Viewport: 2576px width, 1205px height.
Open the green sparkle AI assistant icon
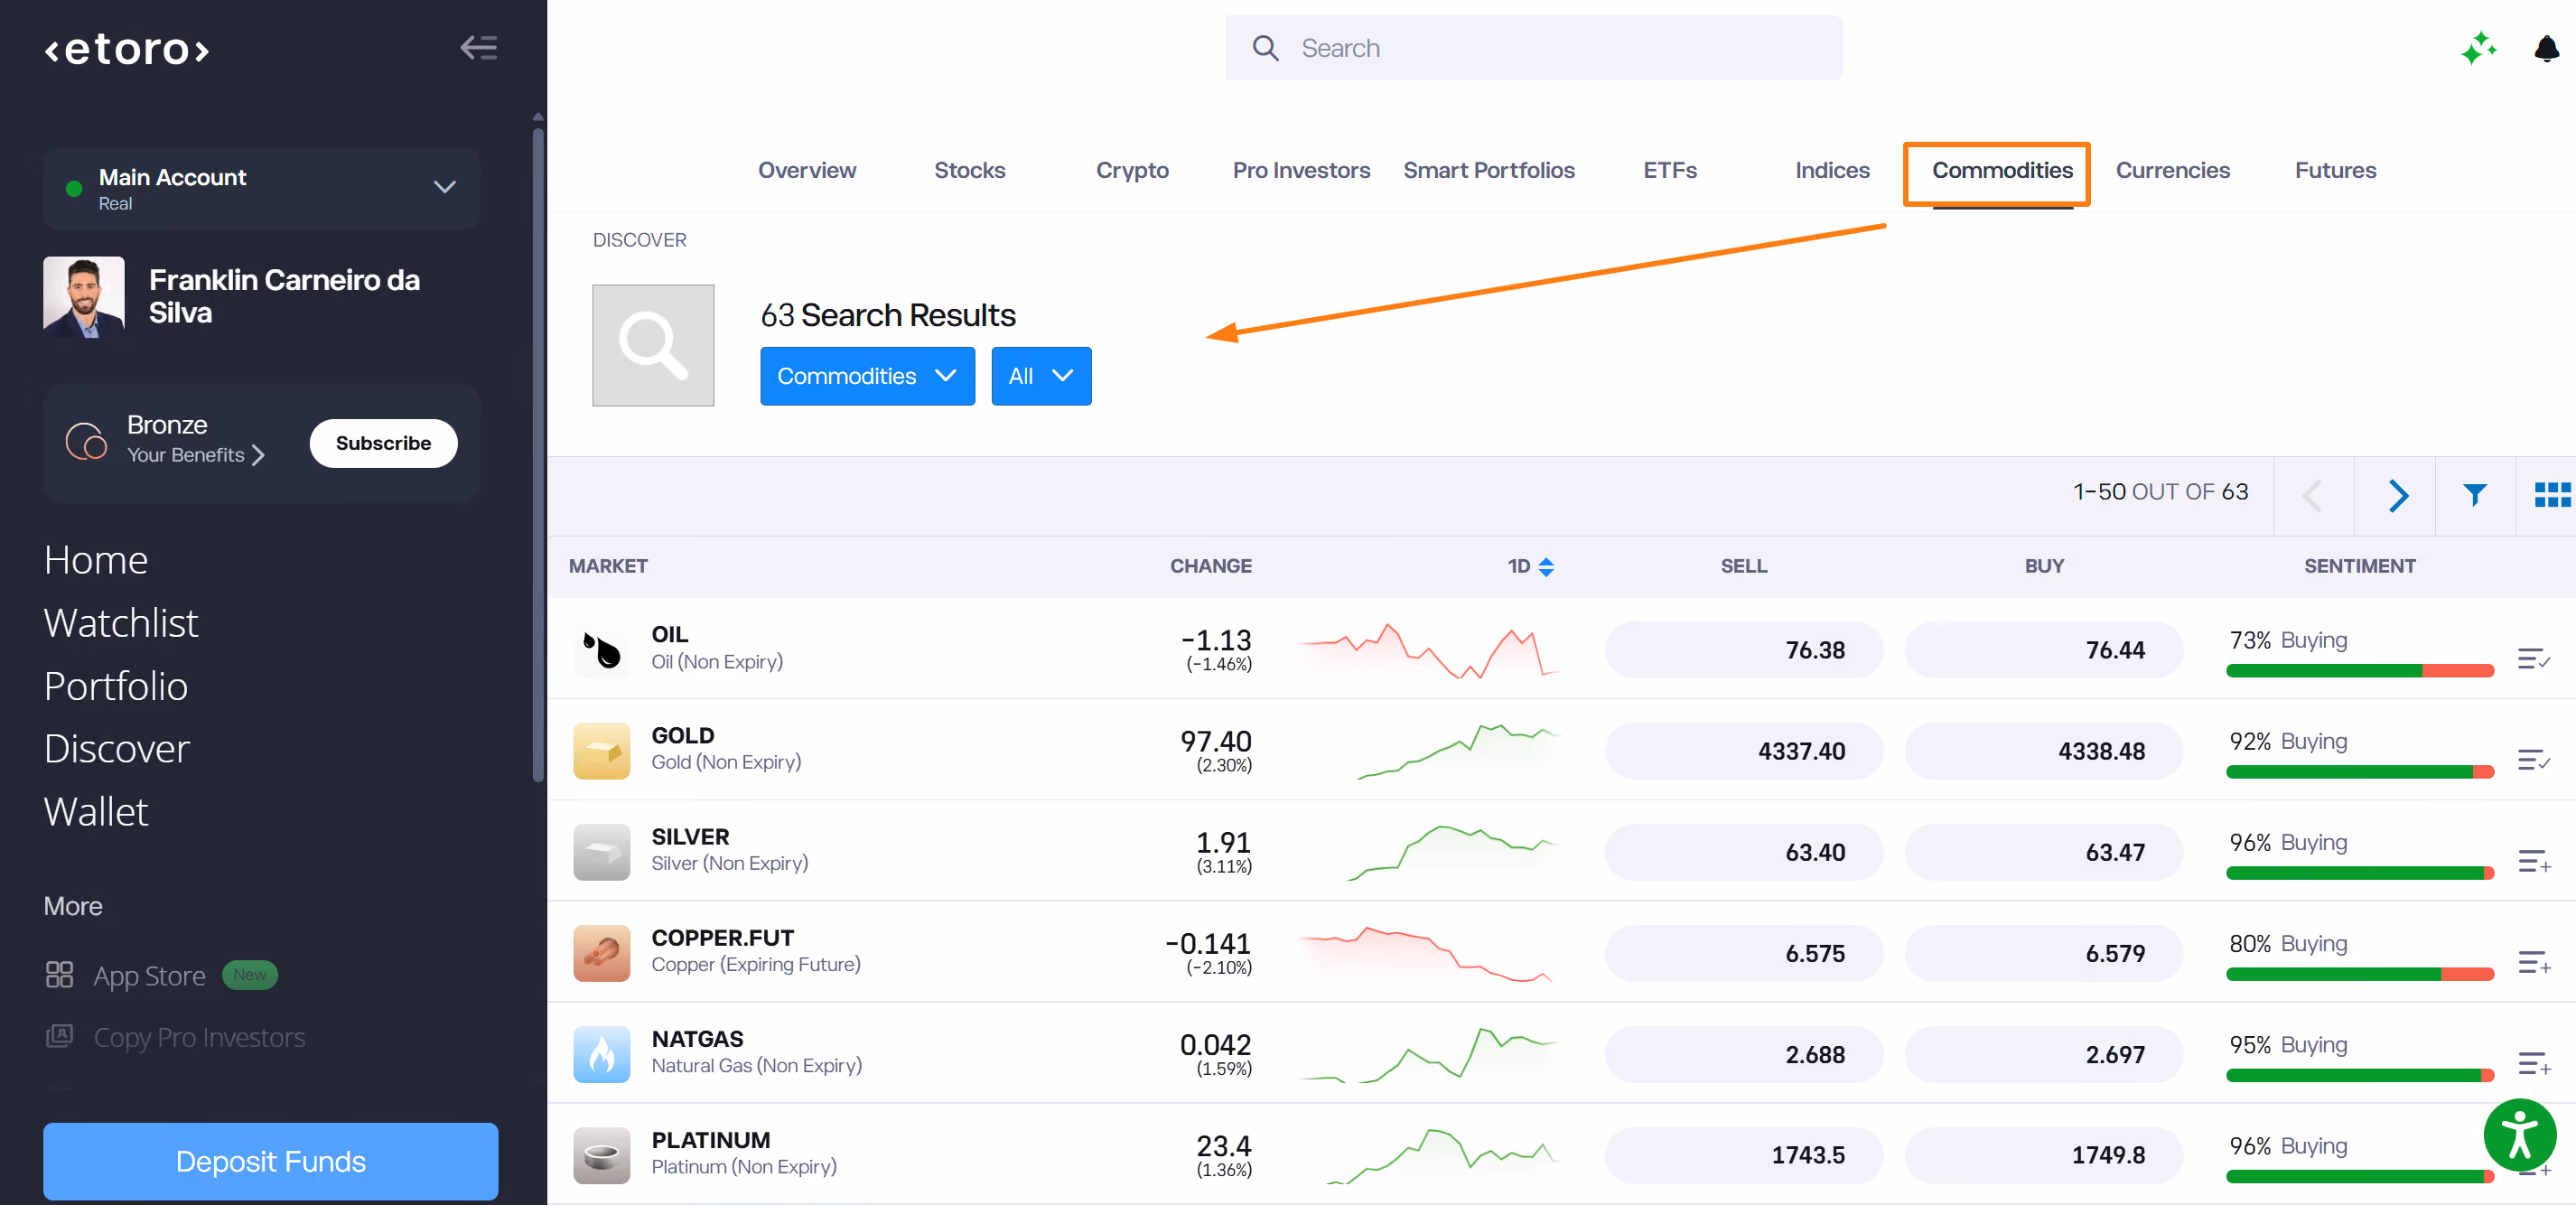pos(2478,48)
